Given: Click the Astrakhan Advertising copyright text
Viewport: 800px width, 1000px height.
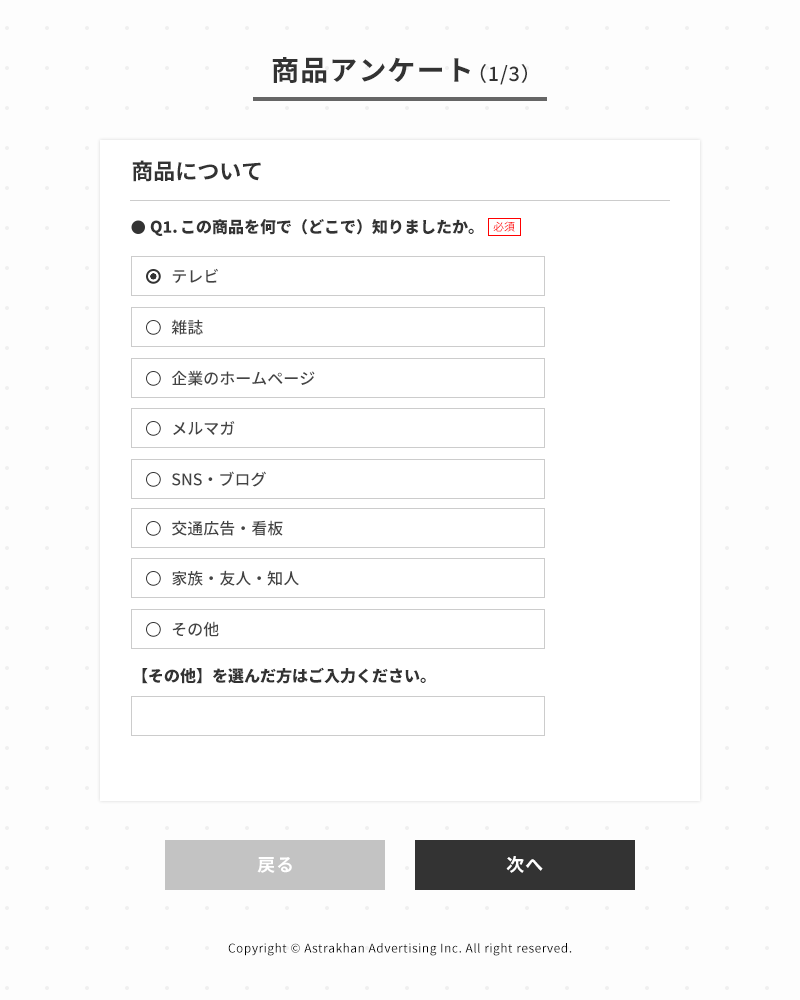Looking at the screenshot, I should (399, 948).
